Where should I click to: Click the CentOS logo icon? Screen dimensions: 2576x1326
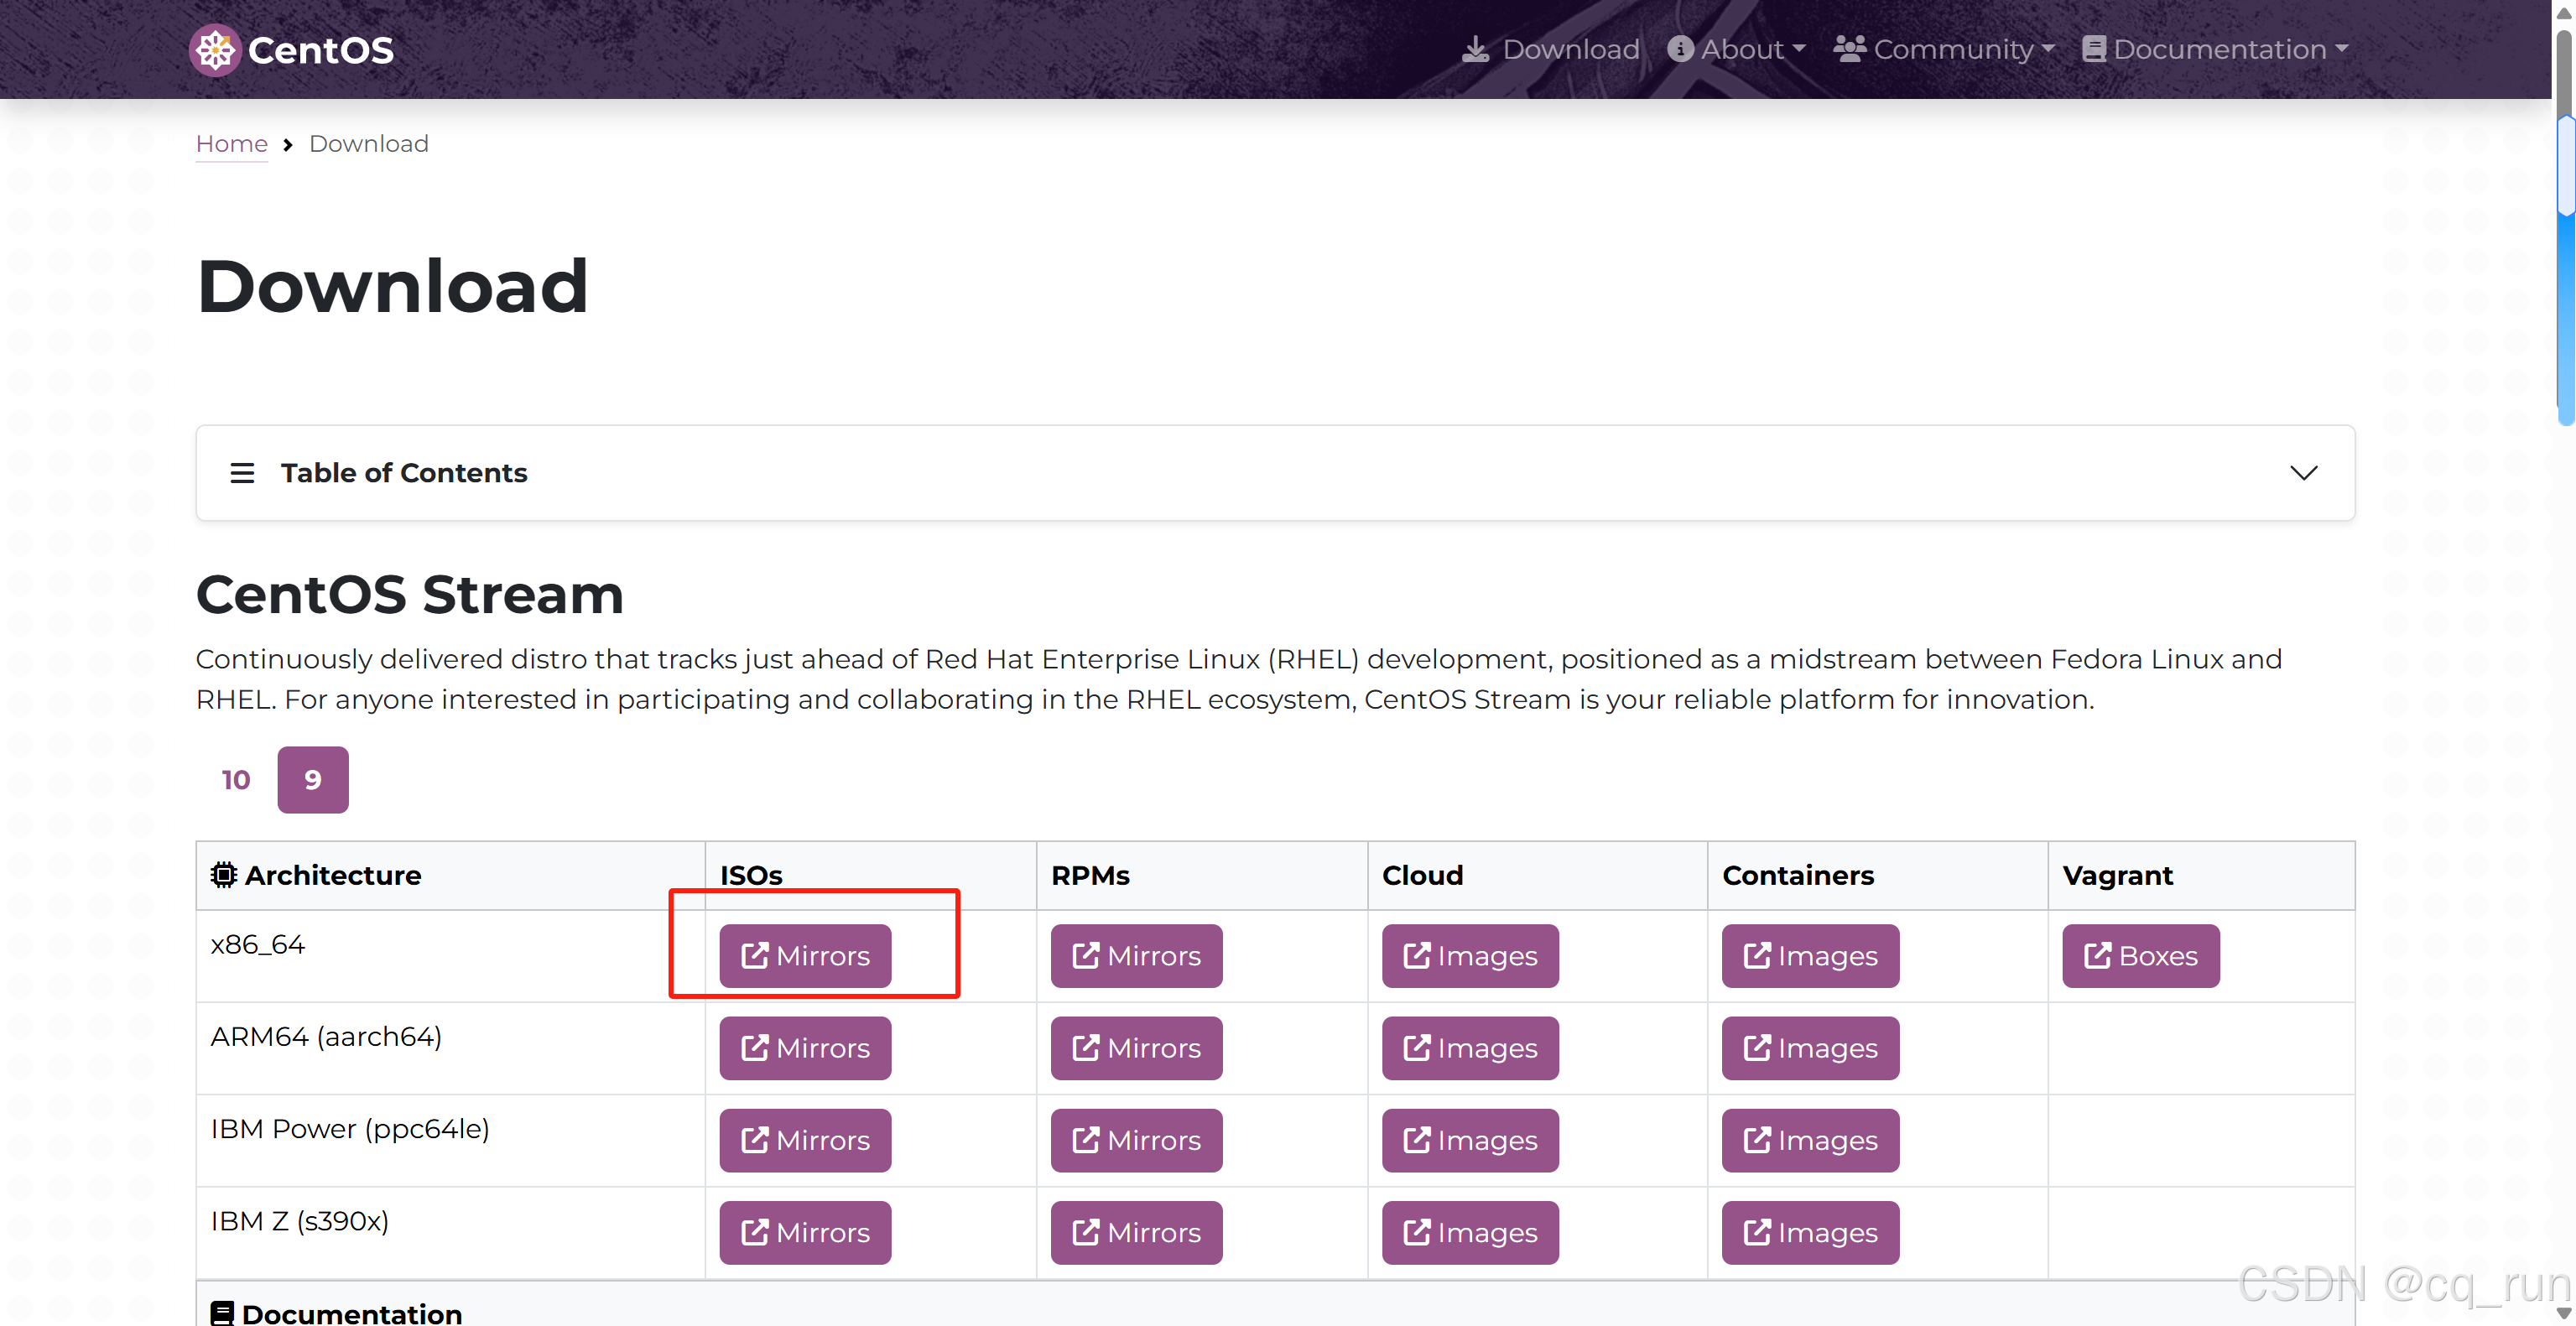[215, 49]
